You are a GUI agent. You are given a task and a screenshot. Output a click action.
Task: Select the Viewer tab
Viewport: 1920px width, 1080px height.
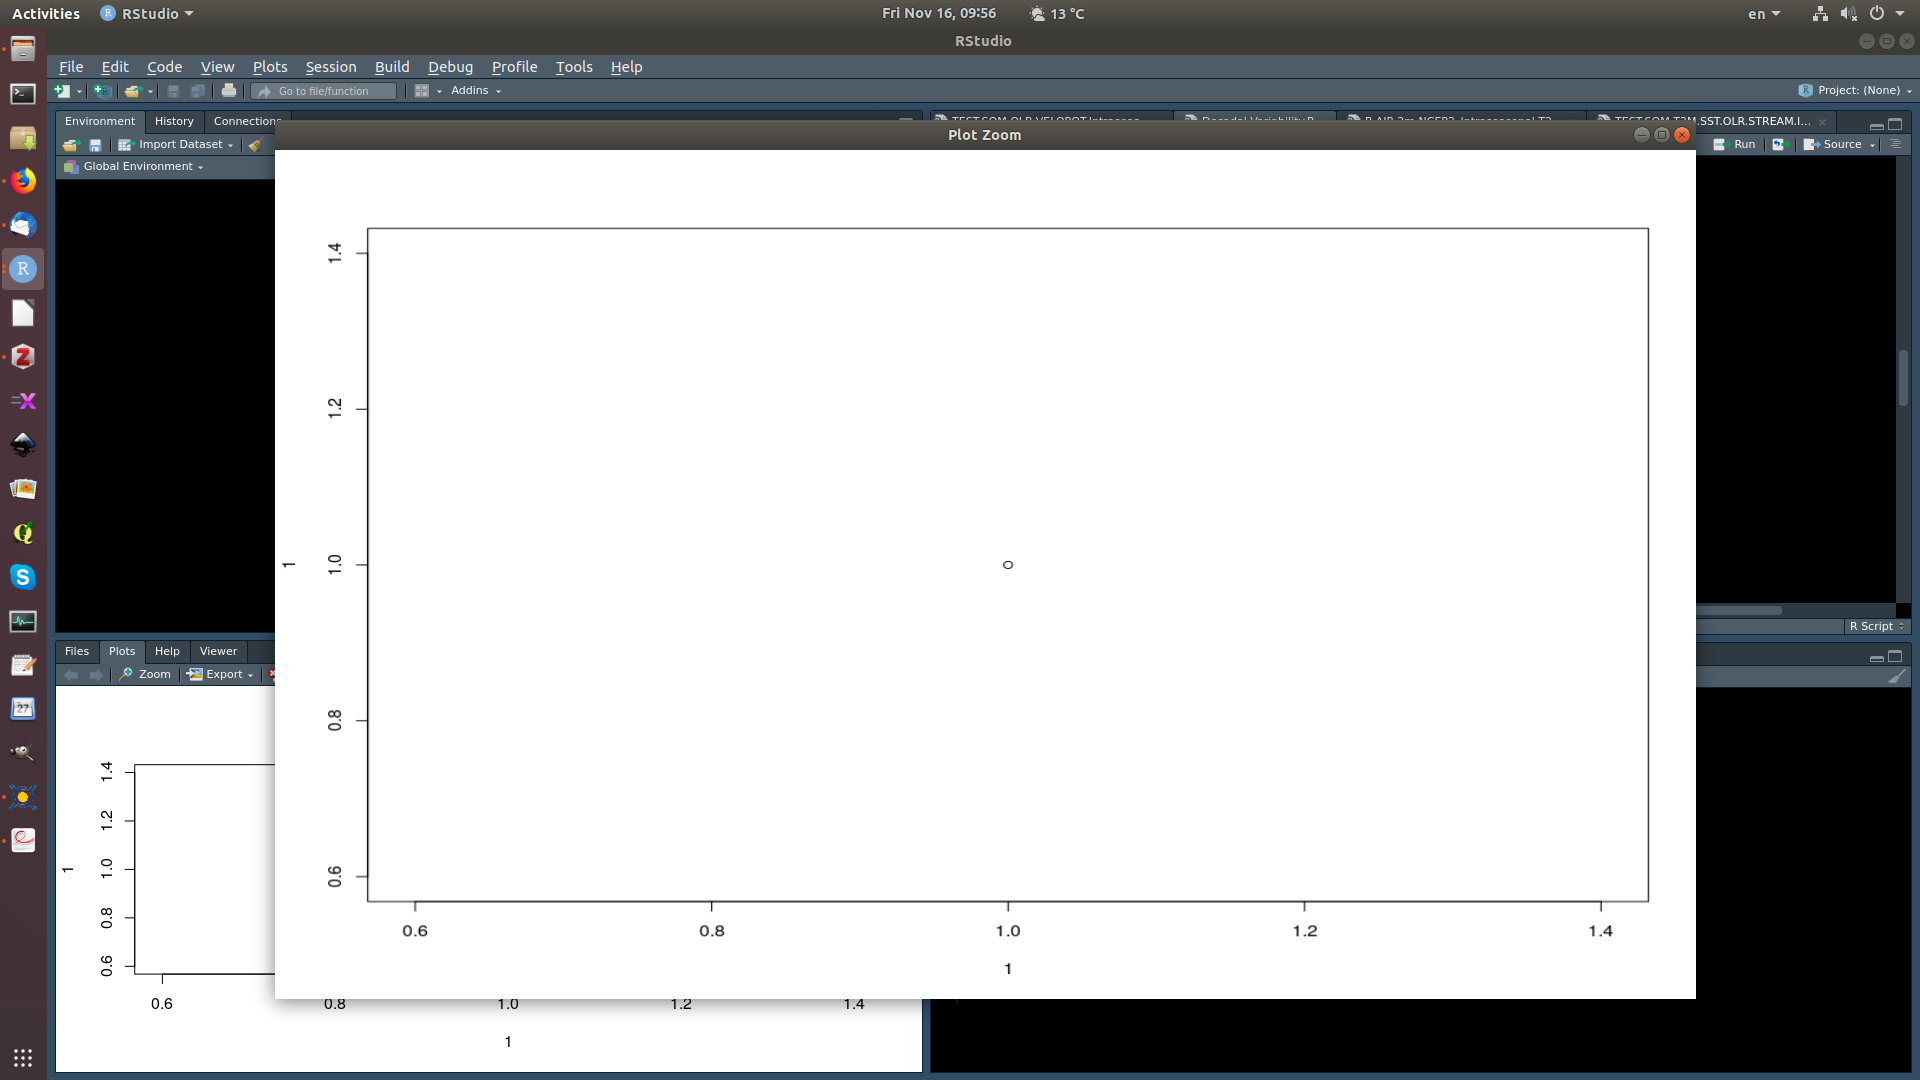coord(217,651)
